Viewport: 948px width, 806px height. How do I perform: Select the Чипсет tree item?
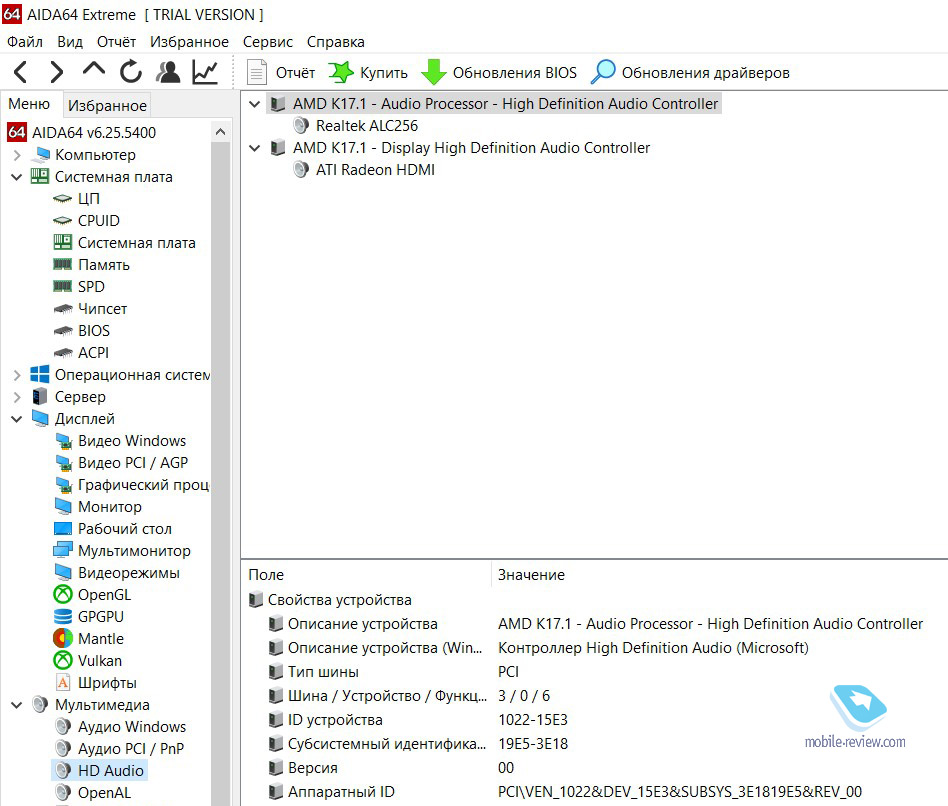[90, 309]
